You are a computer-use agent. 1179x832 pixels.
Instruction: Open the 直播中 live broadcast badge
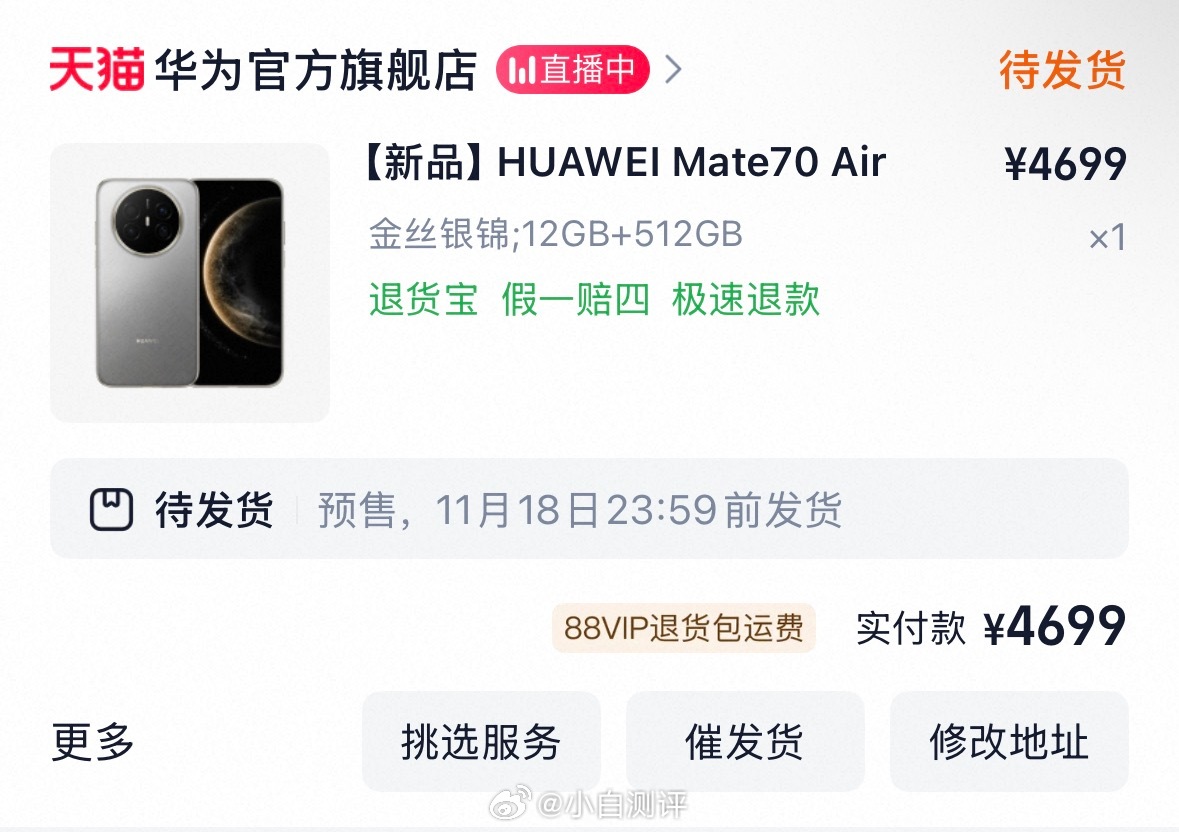(572, 70)
